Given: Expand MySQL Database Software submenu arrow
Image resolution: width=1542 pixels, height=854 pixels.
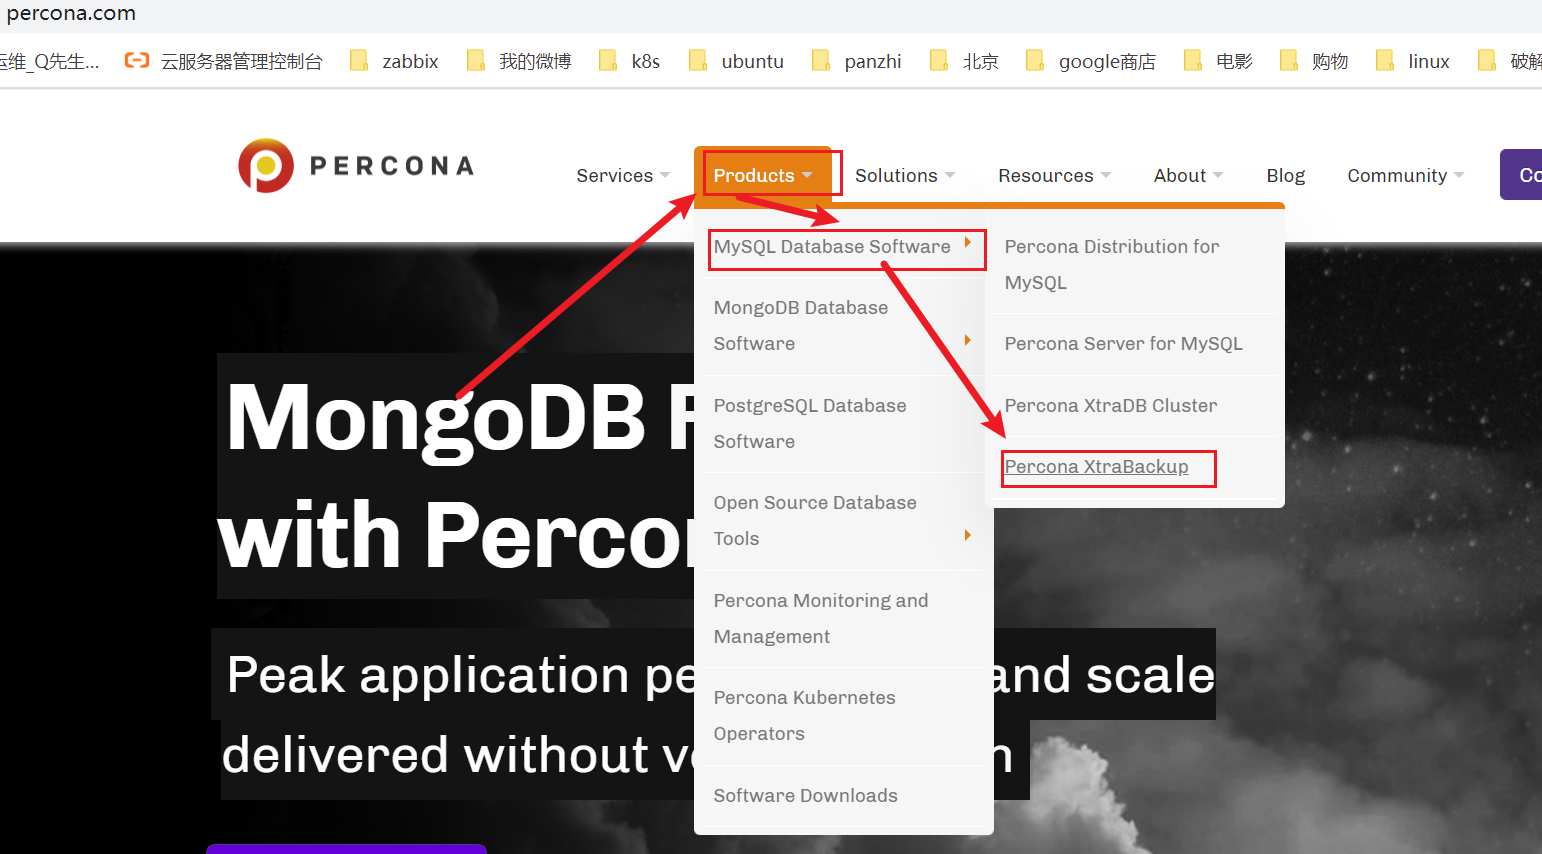Looking at the screenshot, I should (968, 242).
